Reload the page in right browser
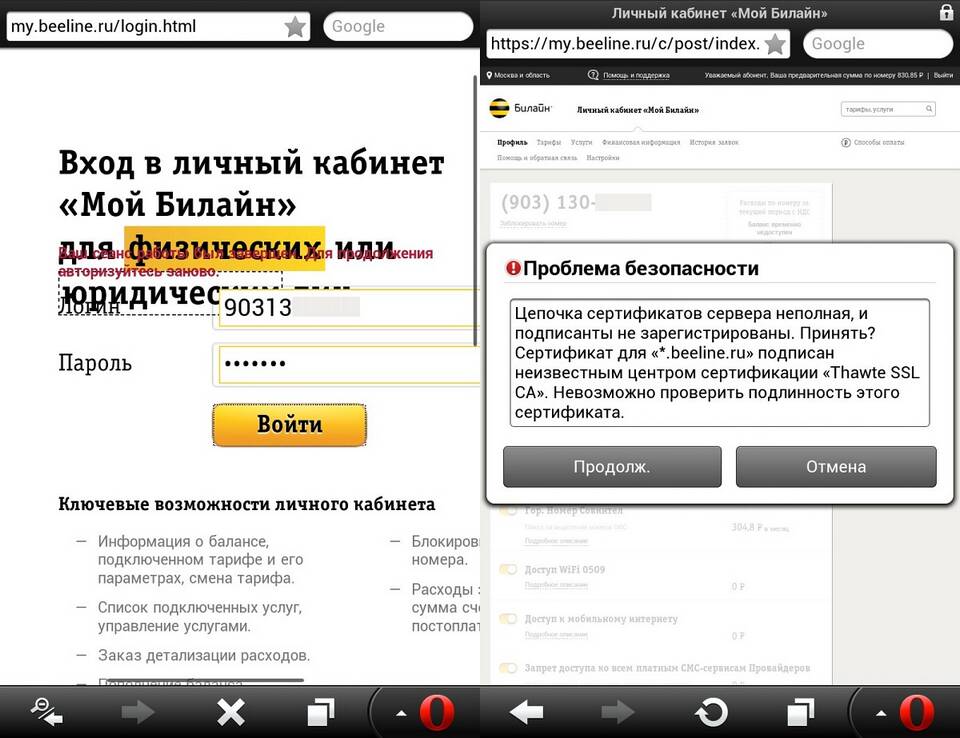The height and width of the screenshot is (738, 960). tap(711, 712)
